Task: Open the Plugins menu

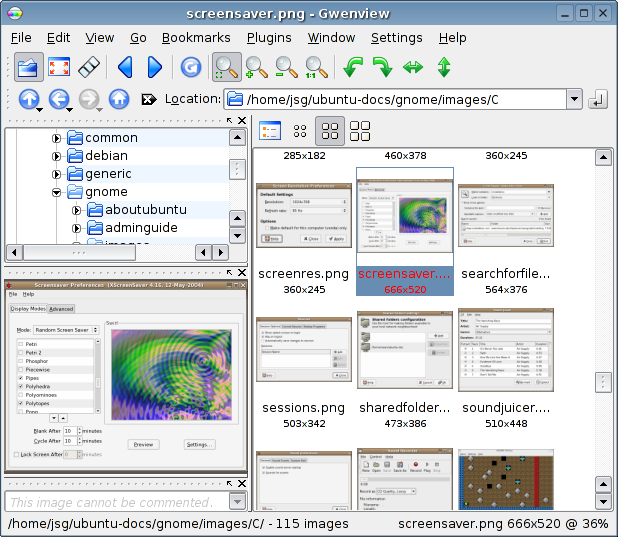Action: coord(269,38)
